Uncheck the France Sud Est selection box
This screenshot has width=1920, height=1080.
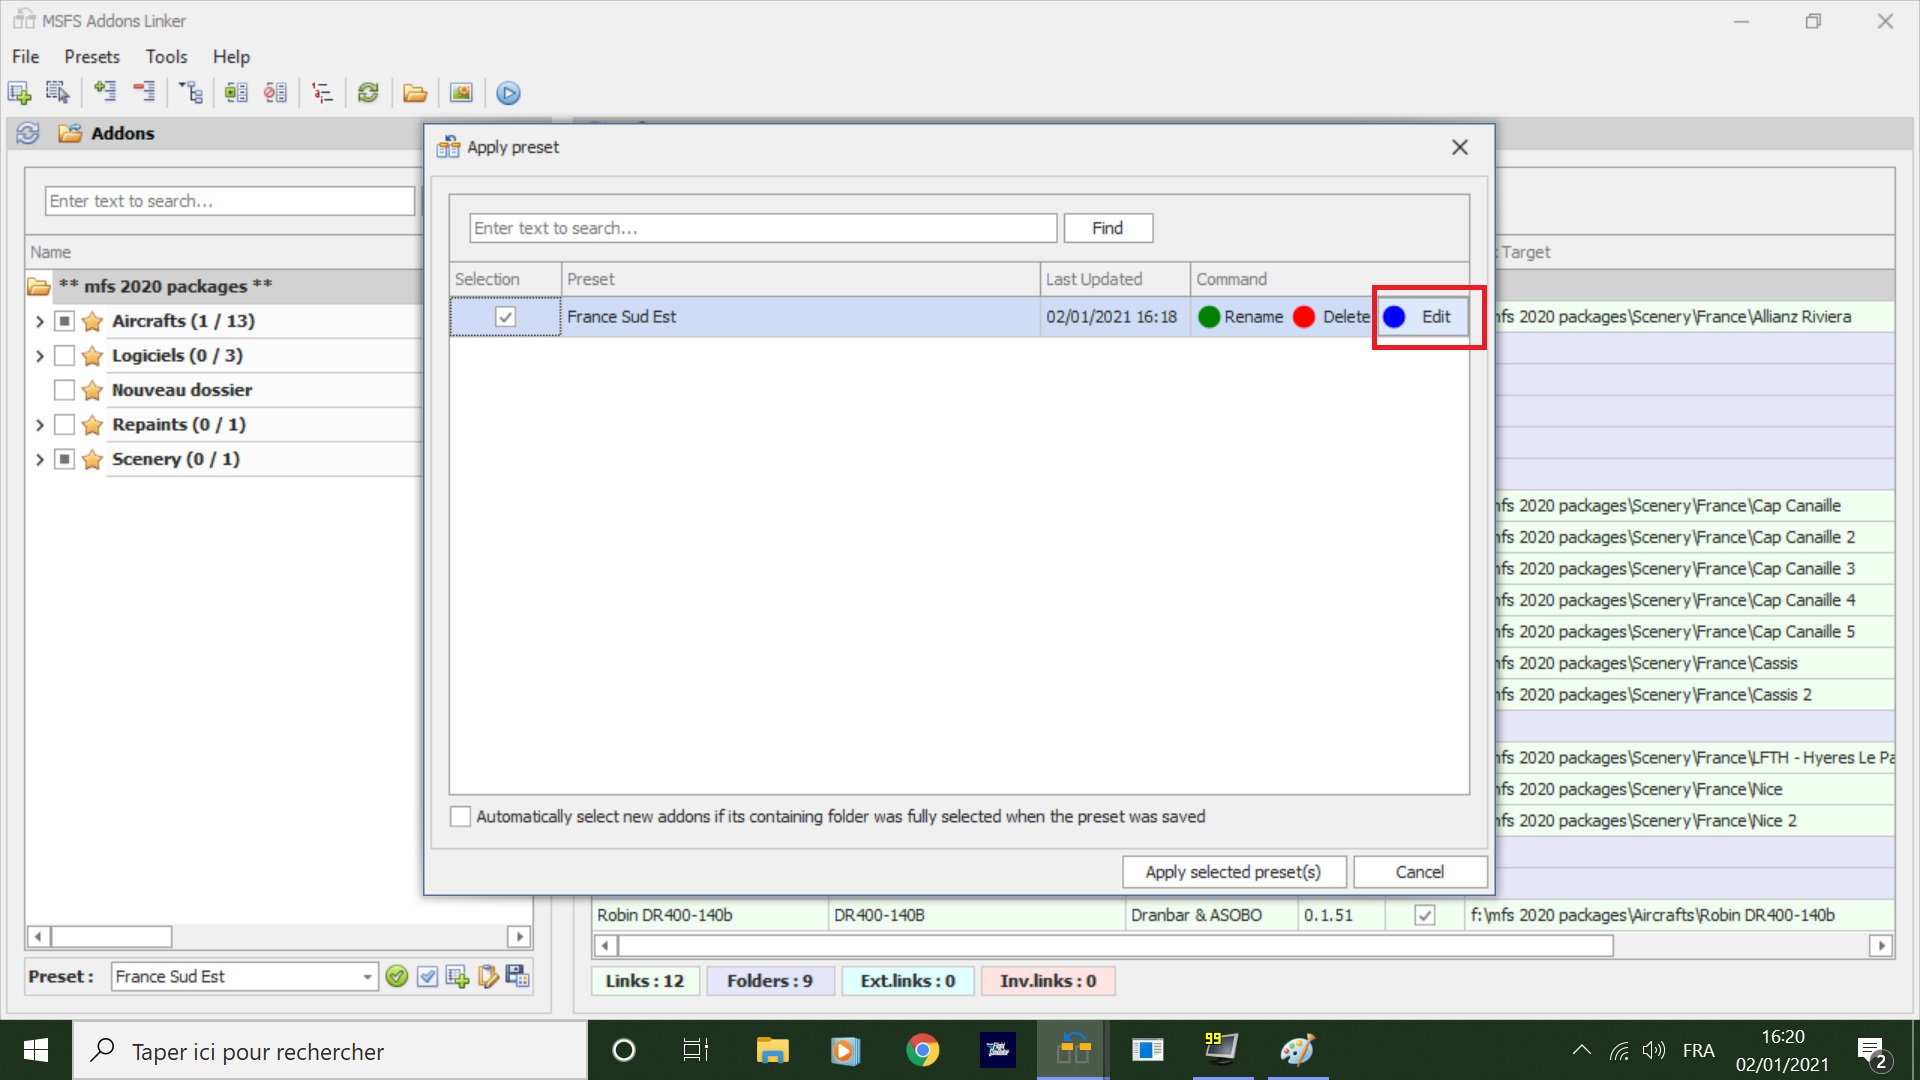point(505,317)
